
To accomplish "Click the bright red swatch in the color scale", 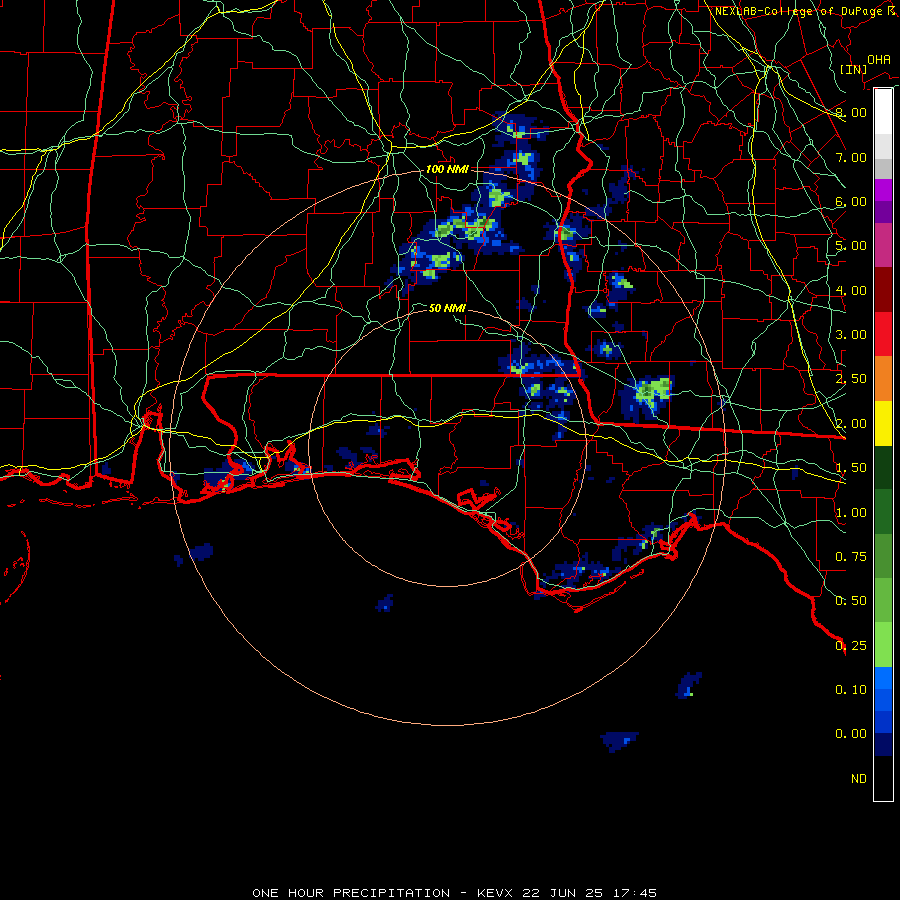I will pyautogui.click(x=883, y=334).
